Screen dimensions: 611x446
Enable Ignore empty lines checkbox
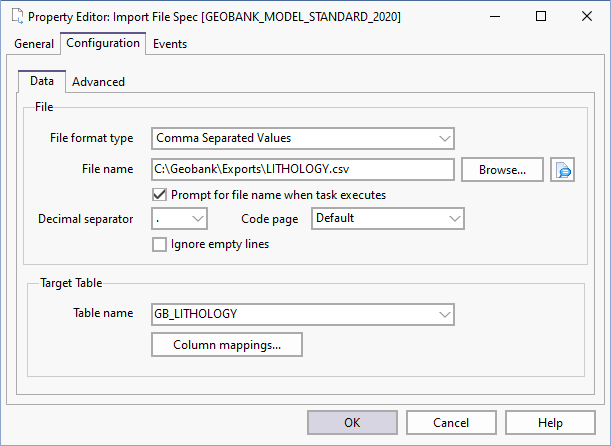pos(159,243)
